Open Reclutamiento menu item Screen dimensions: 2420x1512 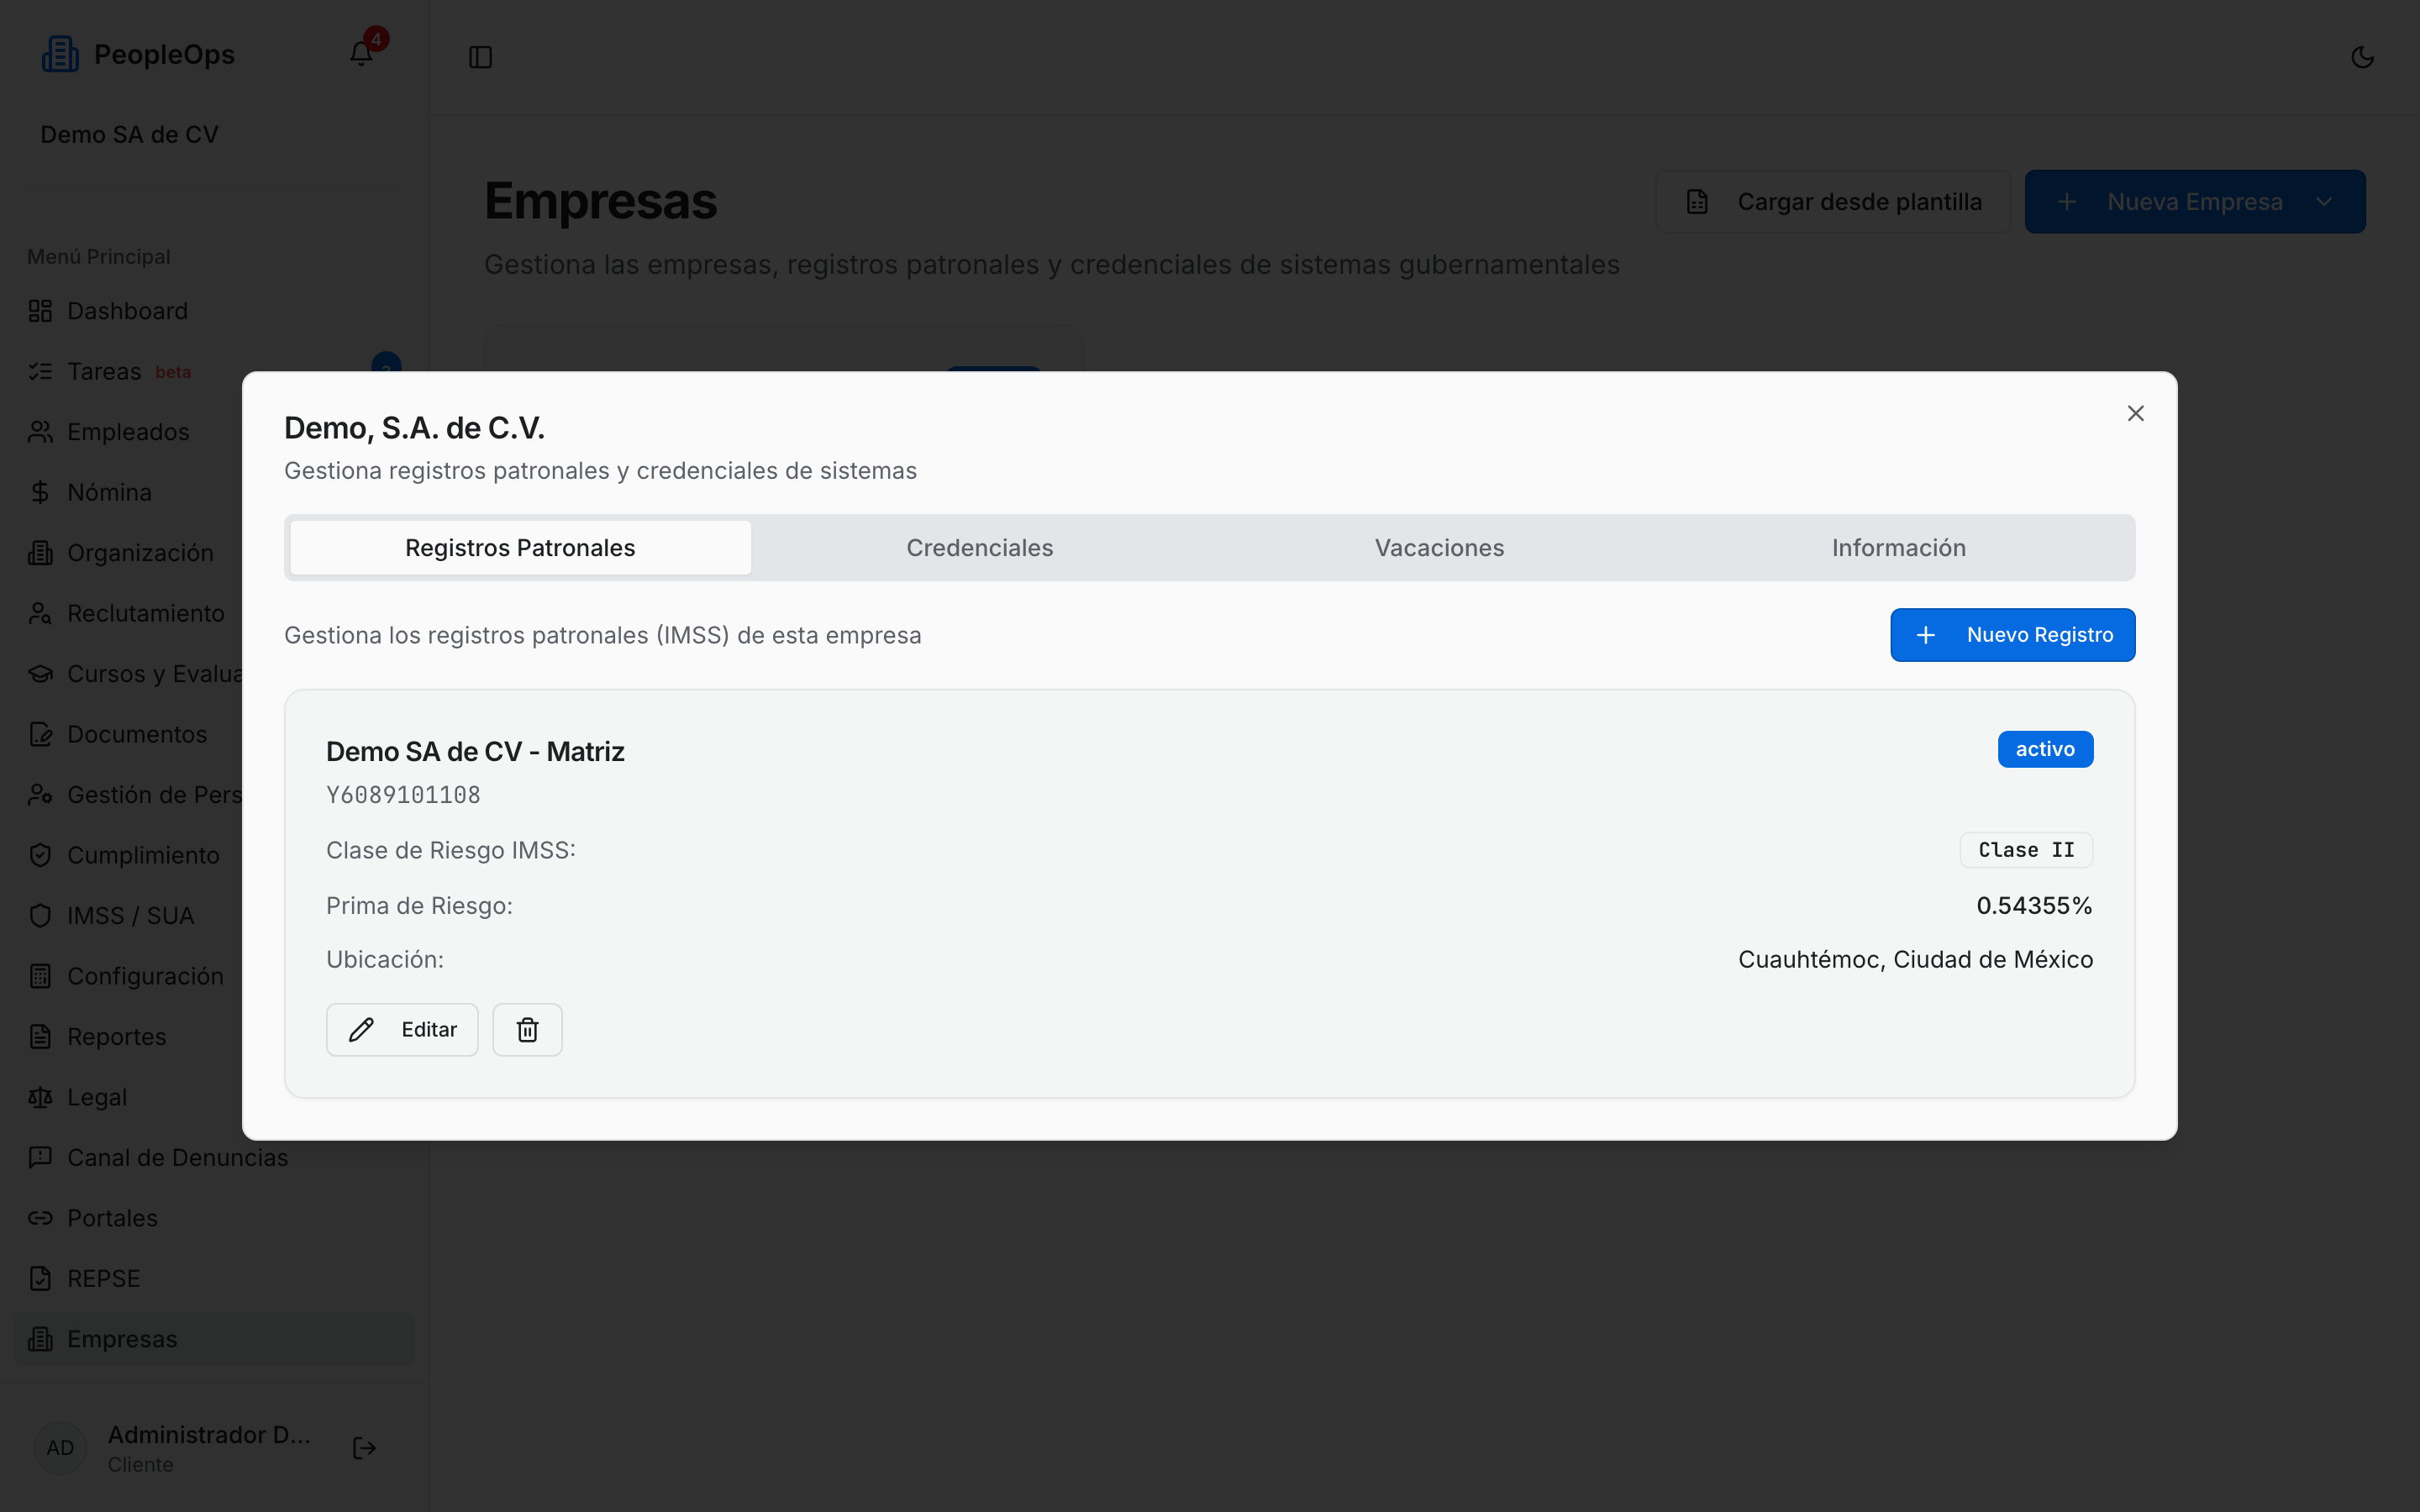point(214,613)
